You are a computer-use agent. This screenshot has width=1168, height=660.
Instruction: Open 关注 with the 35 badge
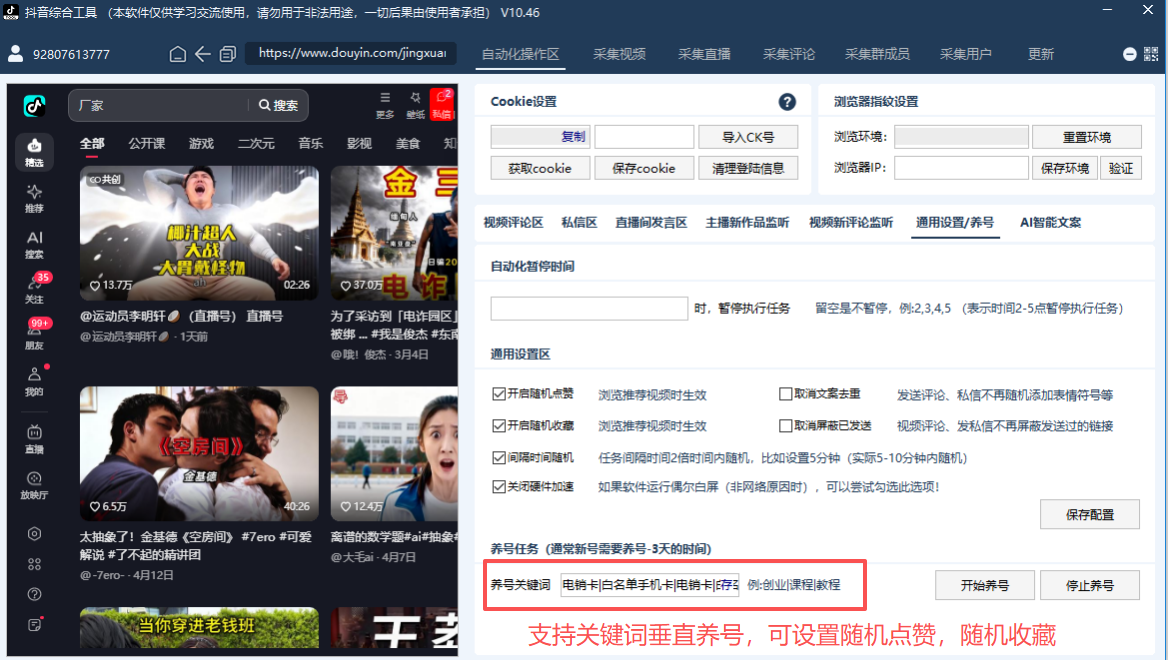pyautogui.click(x=34, y=289)
